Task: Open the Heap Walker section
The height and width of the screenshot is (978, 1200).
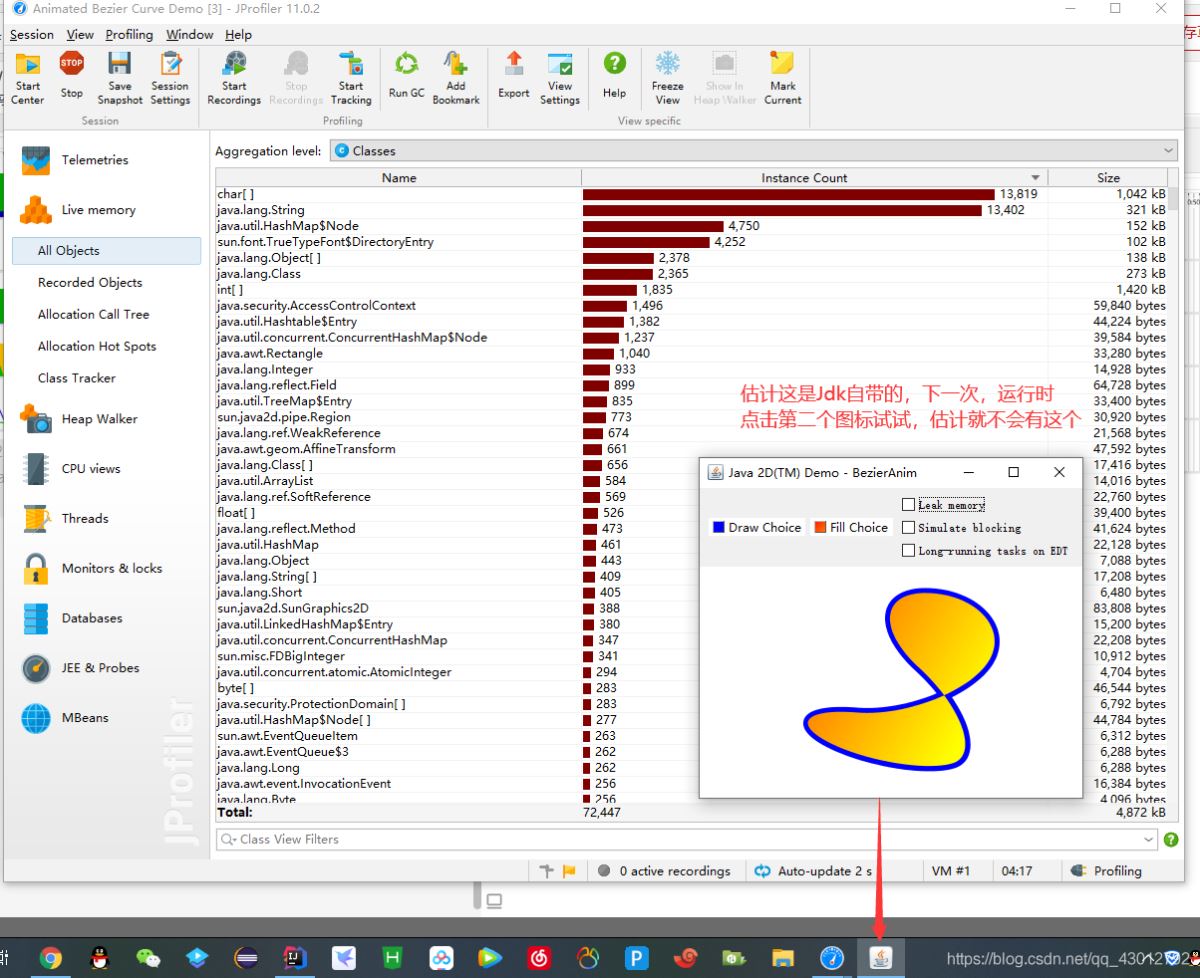Action: click(99, 419)
